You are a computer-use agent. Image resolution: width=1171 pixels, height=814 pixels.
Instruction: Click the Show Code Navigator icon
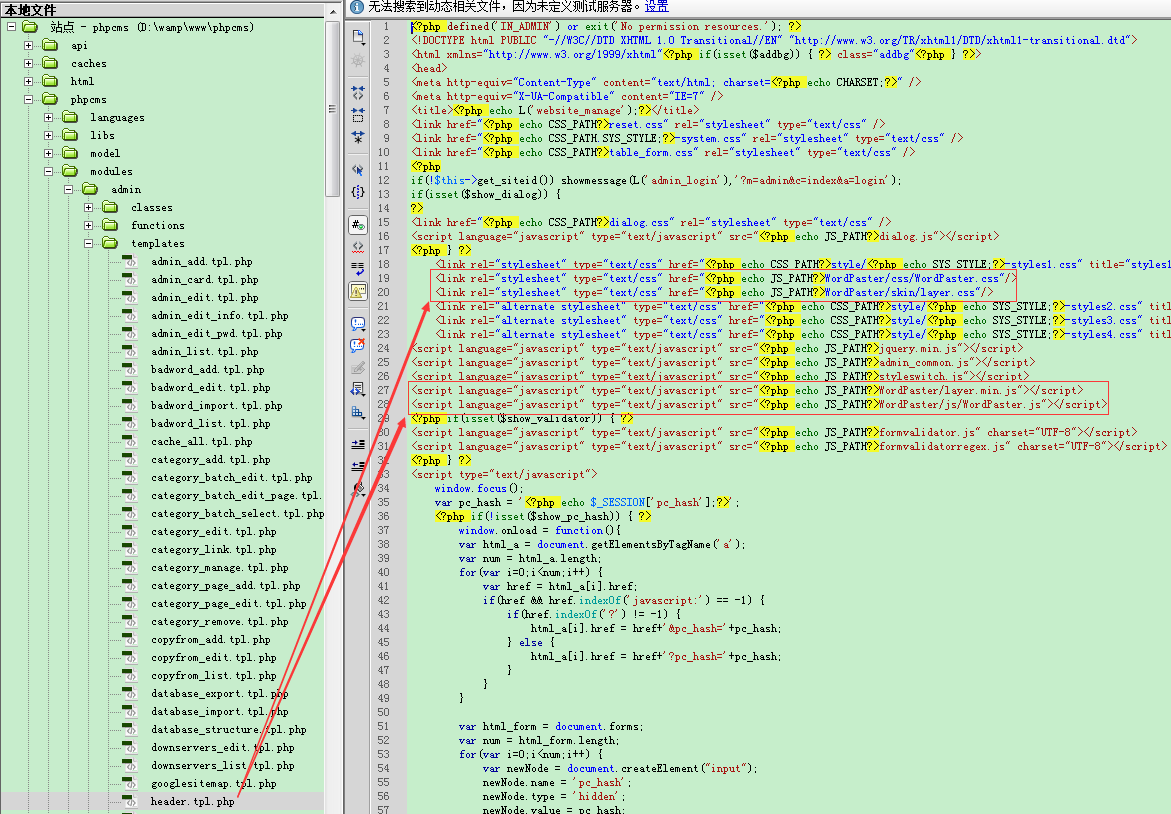coord(358,60)
